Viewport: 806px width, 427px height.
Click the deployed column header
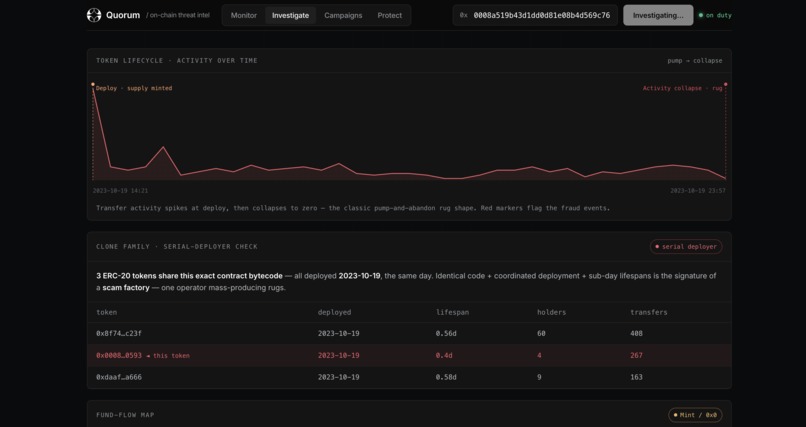(x=335, y=312)
